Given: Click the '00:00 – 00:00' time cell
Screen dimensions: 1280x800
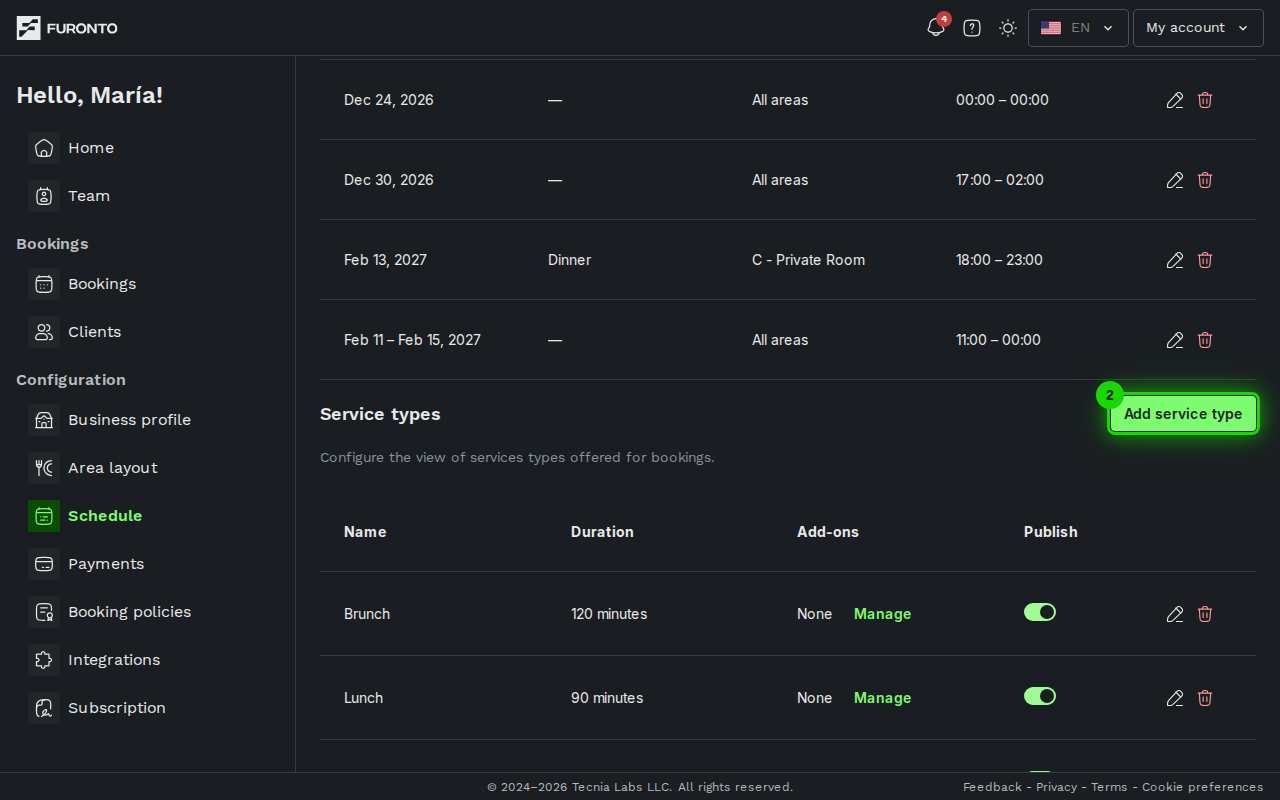Looking at the screenshot, I should [x=1002, y=100].
